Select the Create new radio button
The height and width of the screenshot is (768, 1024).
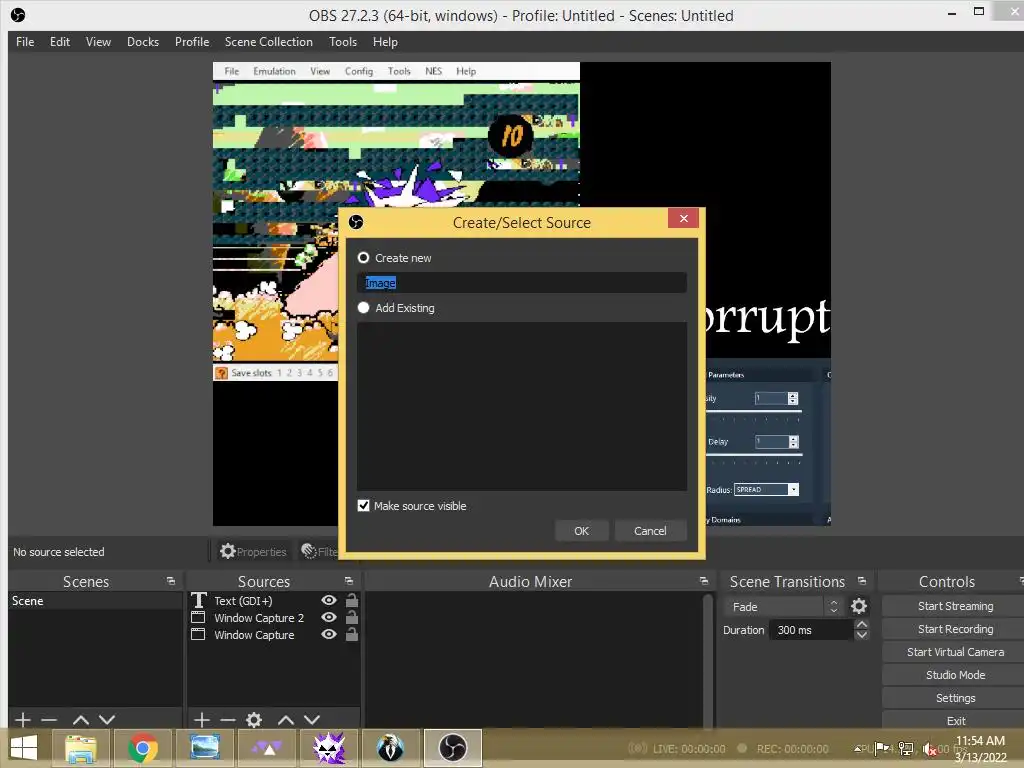pos(363,258)
